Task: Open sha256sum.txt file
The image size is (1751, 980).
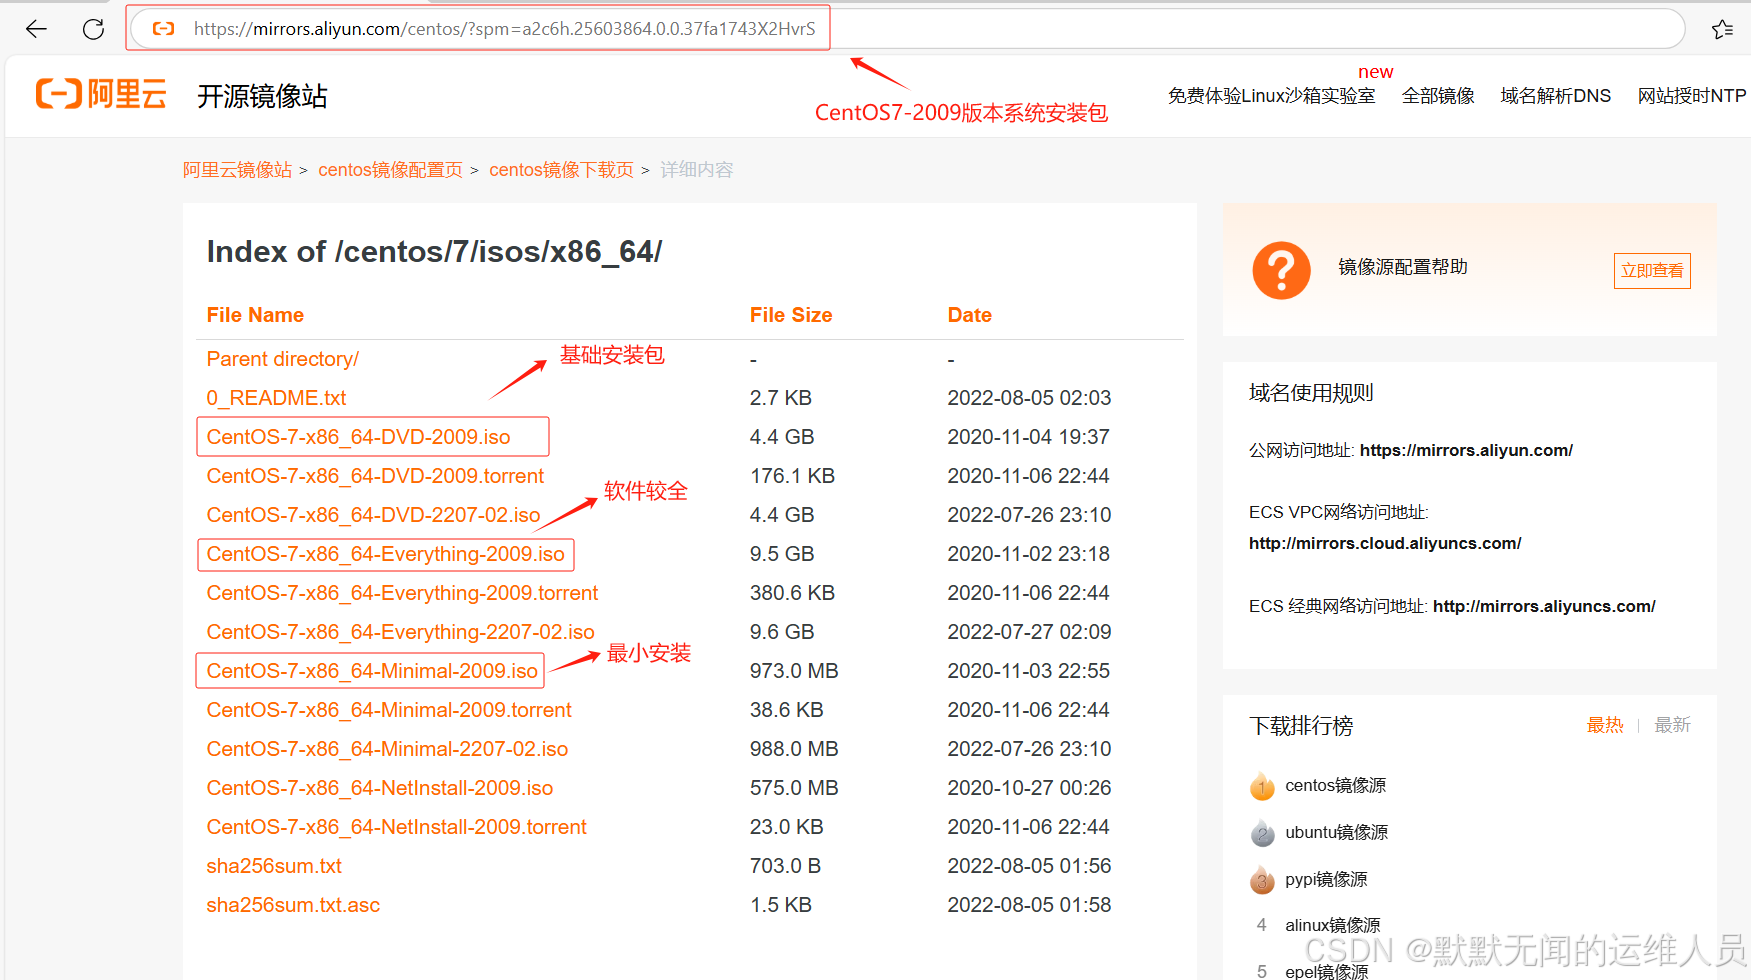Action: pos(274,866)
